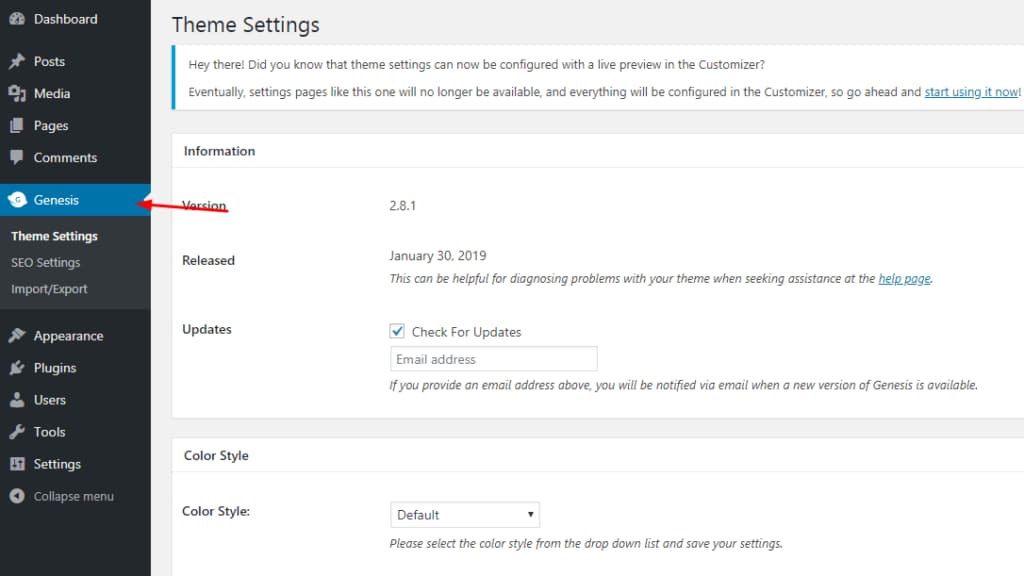Select Theme Settings submenu item
The height and width of the screenshot is (576, 1024).
click(x=54, y=237)
